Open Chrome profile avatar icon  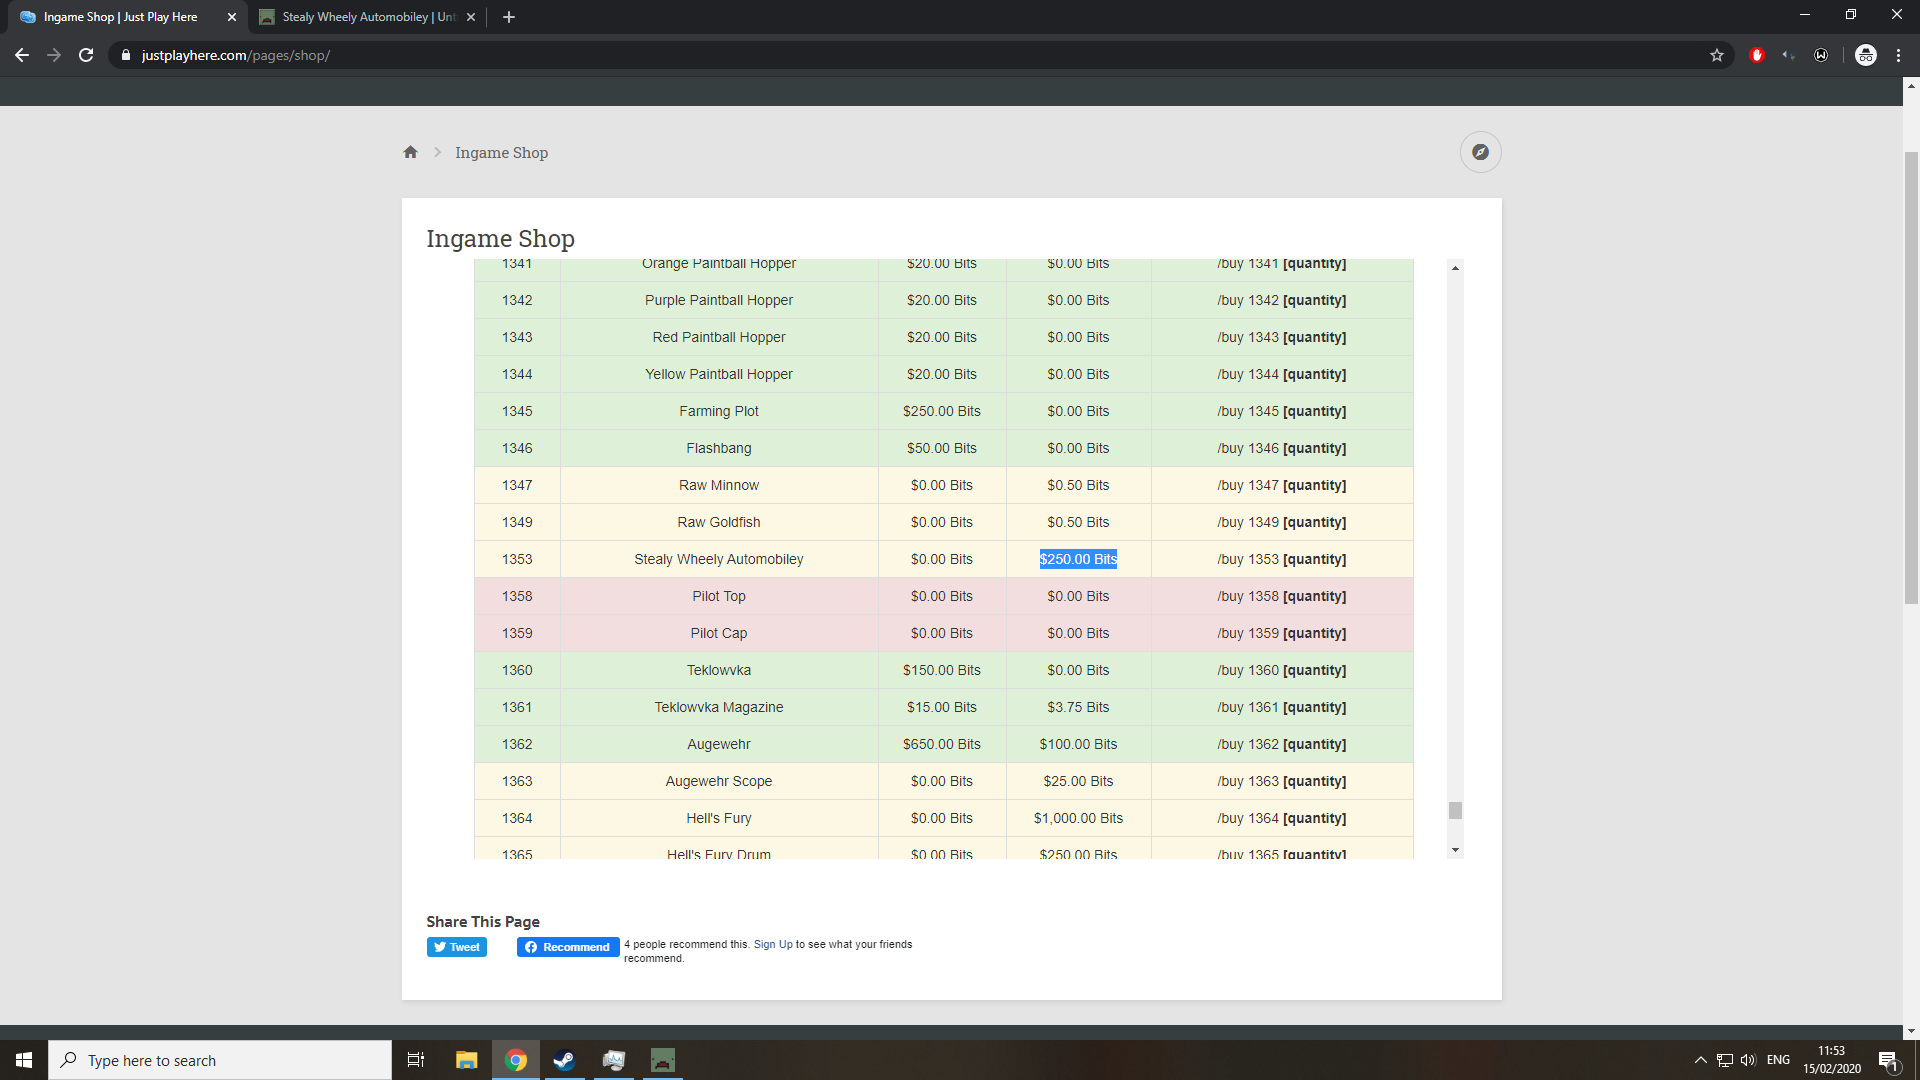point(1865,55)
